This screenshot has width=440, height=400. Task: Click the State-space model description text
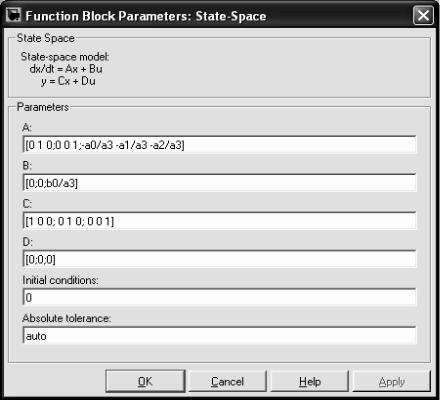click(x=65, y=69)
